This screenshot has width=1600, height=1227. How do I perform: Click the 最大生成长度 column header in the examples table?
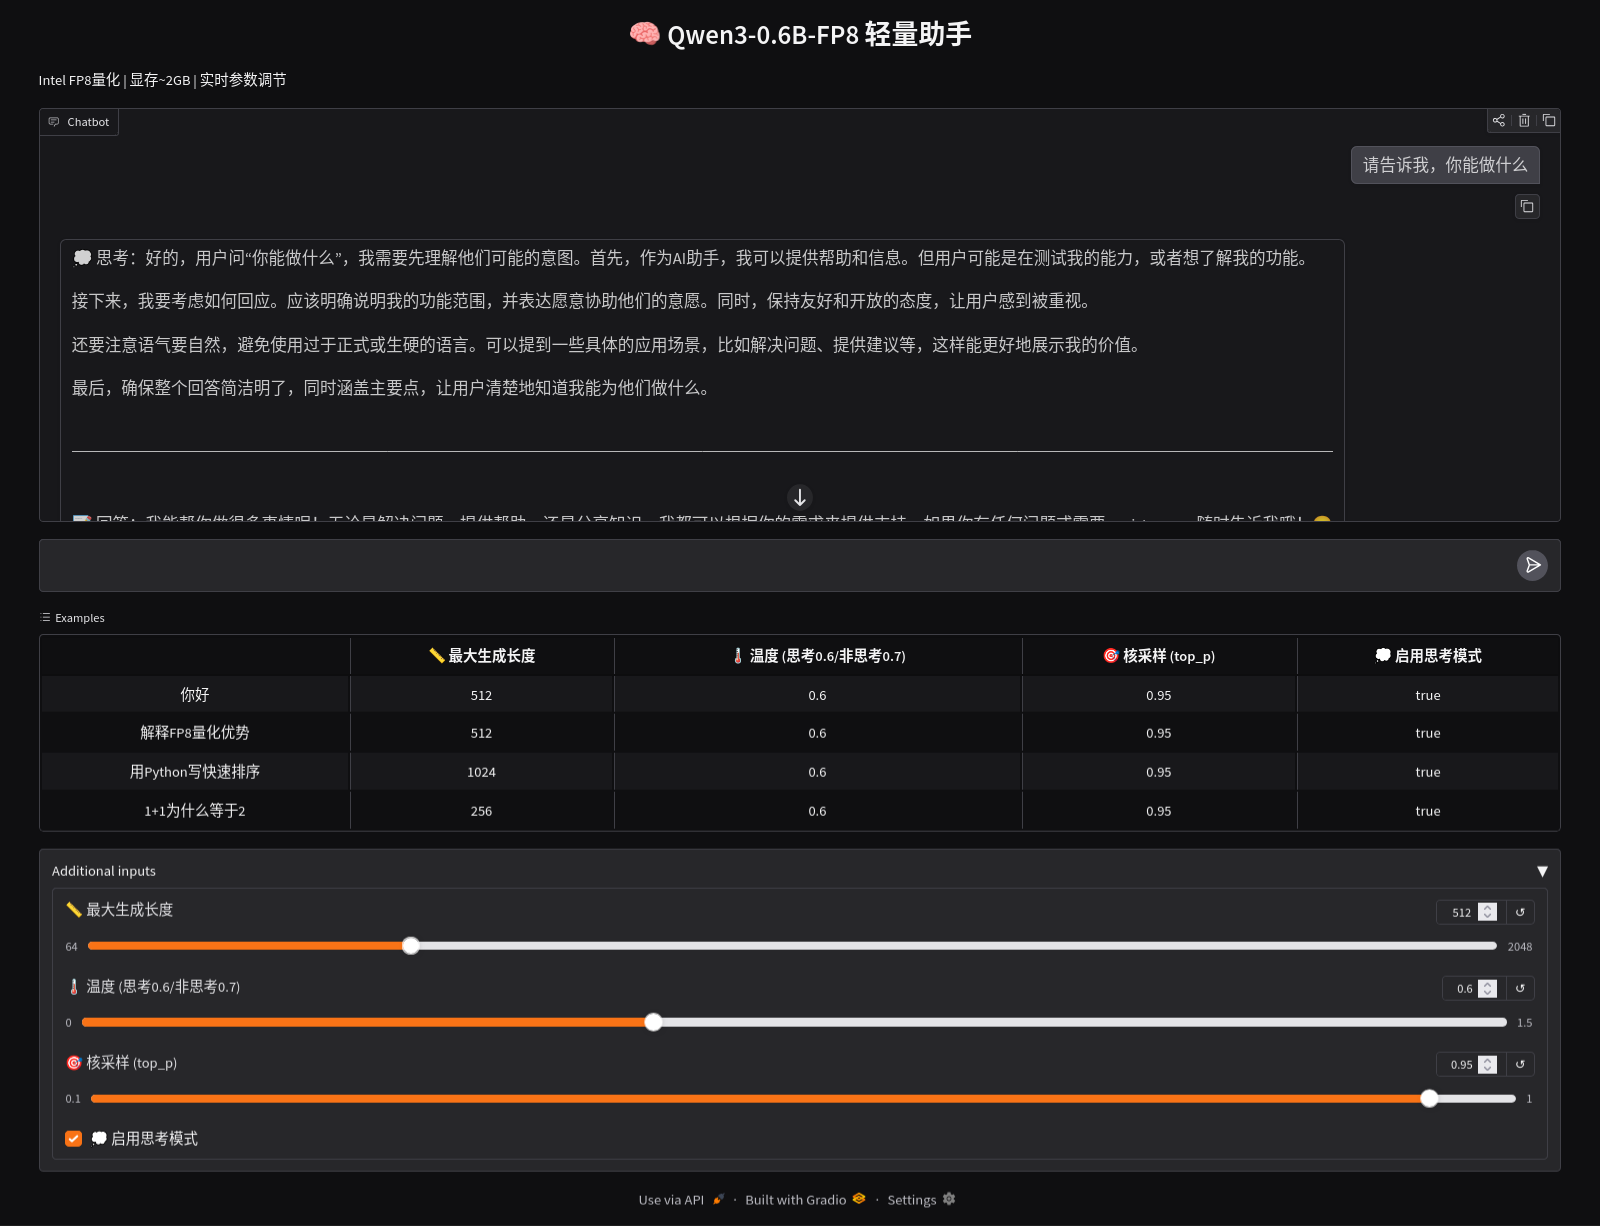[x=482, y=656]
